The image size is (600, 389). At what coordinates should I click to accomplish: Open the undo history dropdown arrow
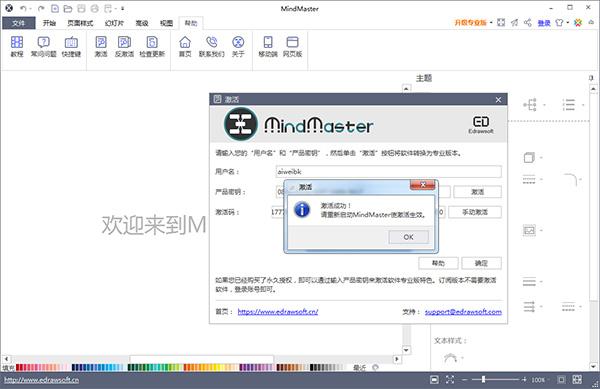click(x=31, y=8)
